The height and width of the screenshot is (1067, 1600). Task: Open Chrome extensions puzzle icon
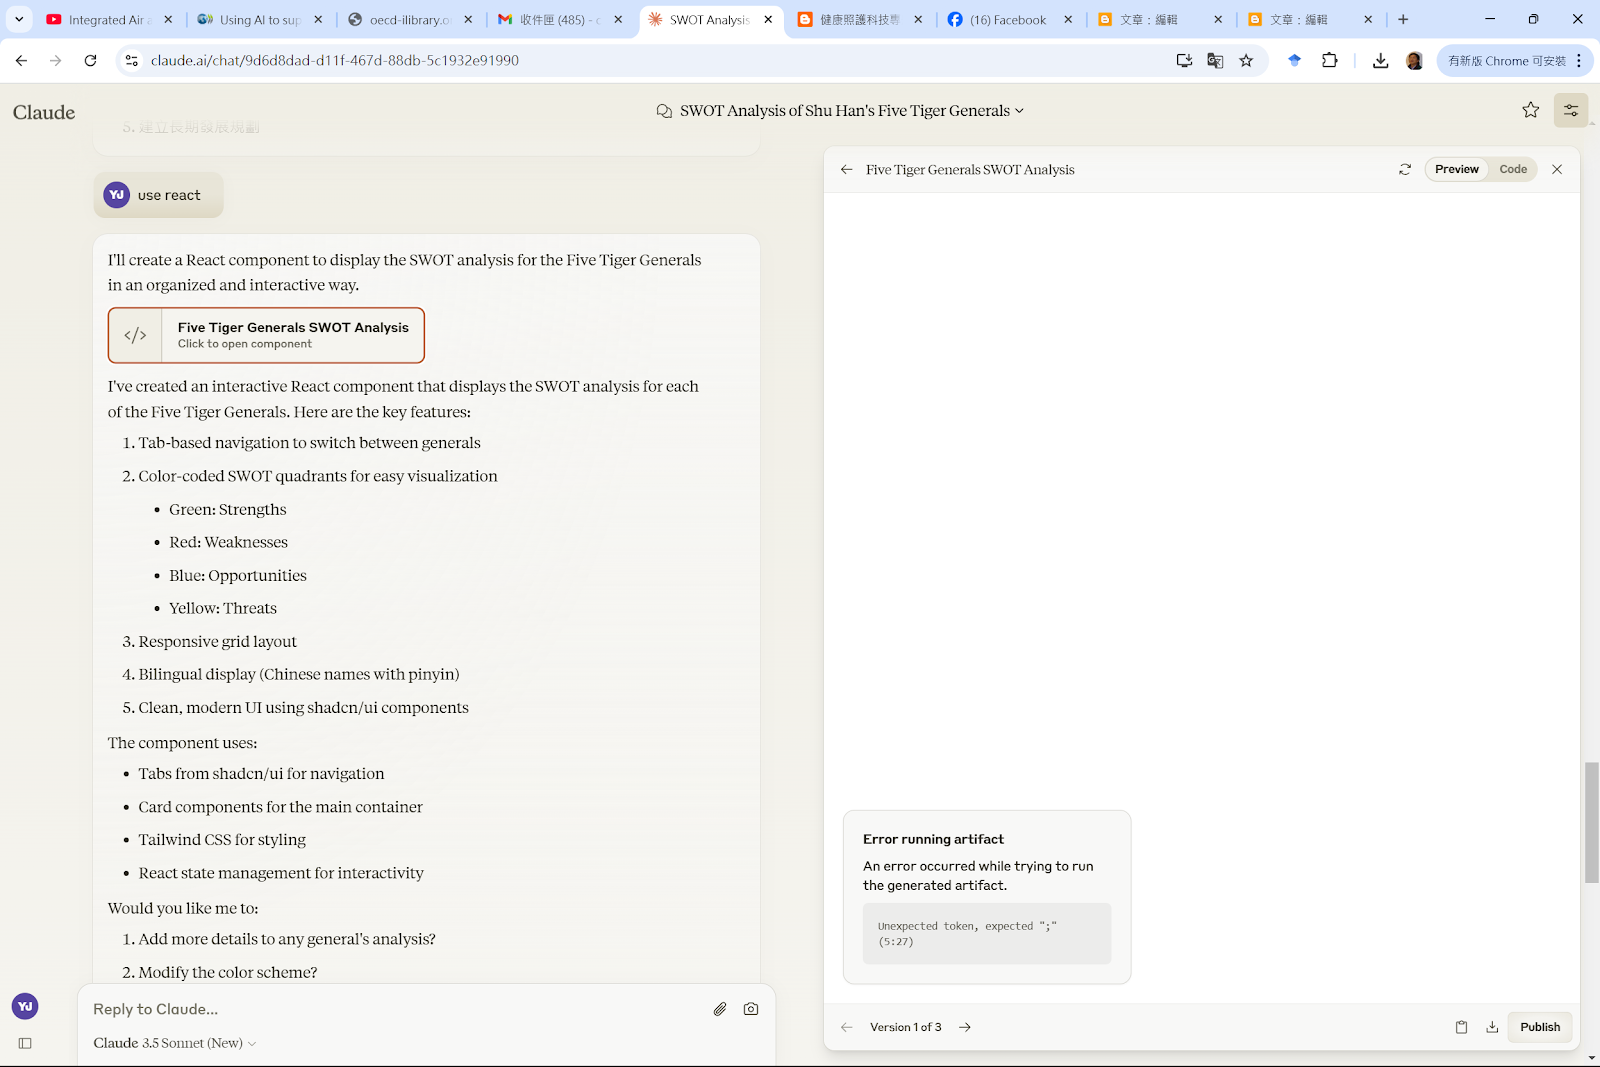tap(1329, 60)
